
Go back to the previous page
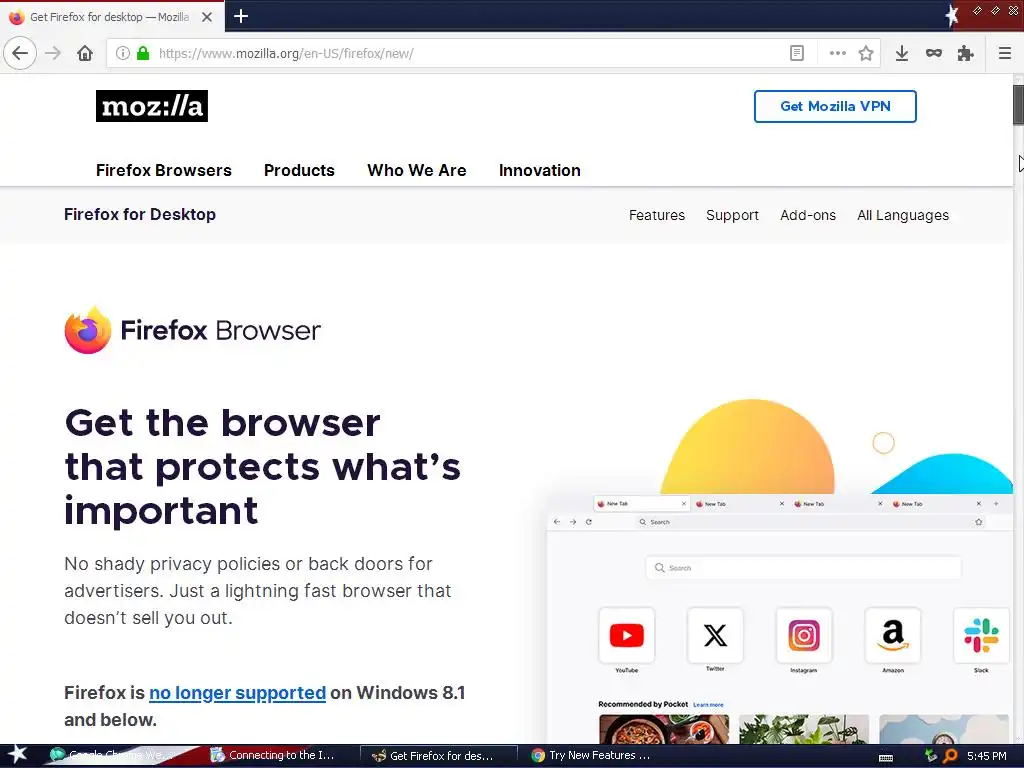pos(20,53)
